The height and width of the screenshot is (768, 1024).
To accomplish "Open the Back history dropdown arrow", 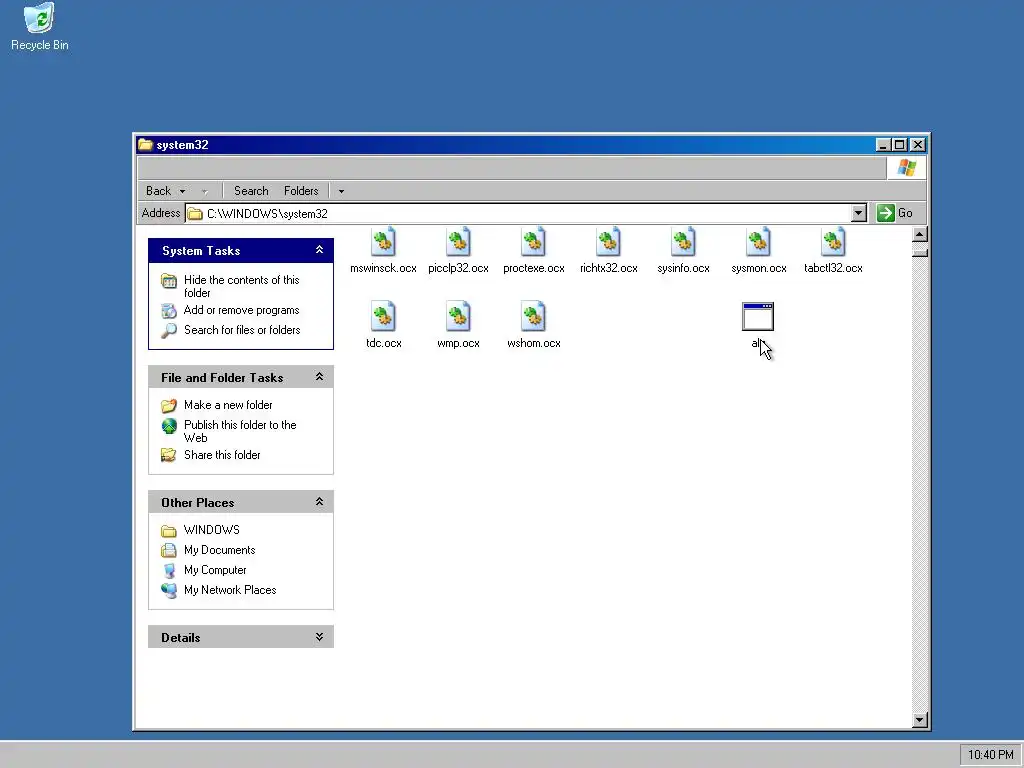I will pos(182,191).
